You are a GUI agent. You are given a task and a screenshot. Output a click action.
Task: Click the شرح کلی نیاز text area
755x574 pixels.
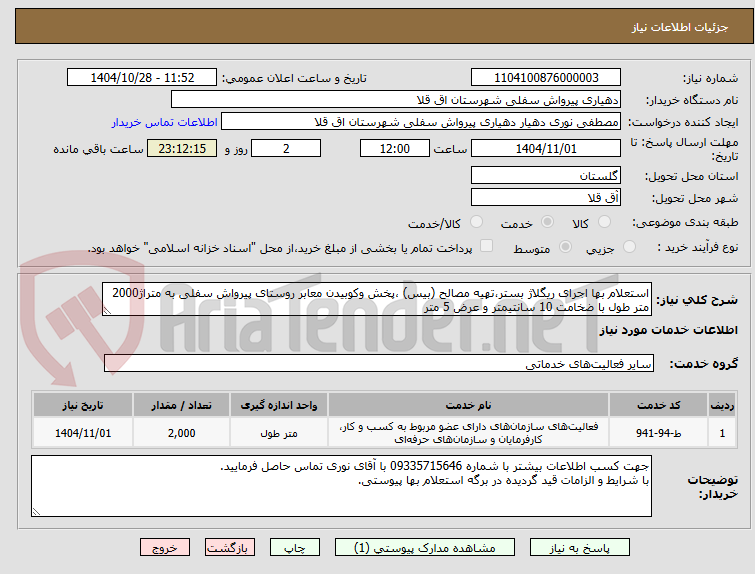click(x=377, y=300)
